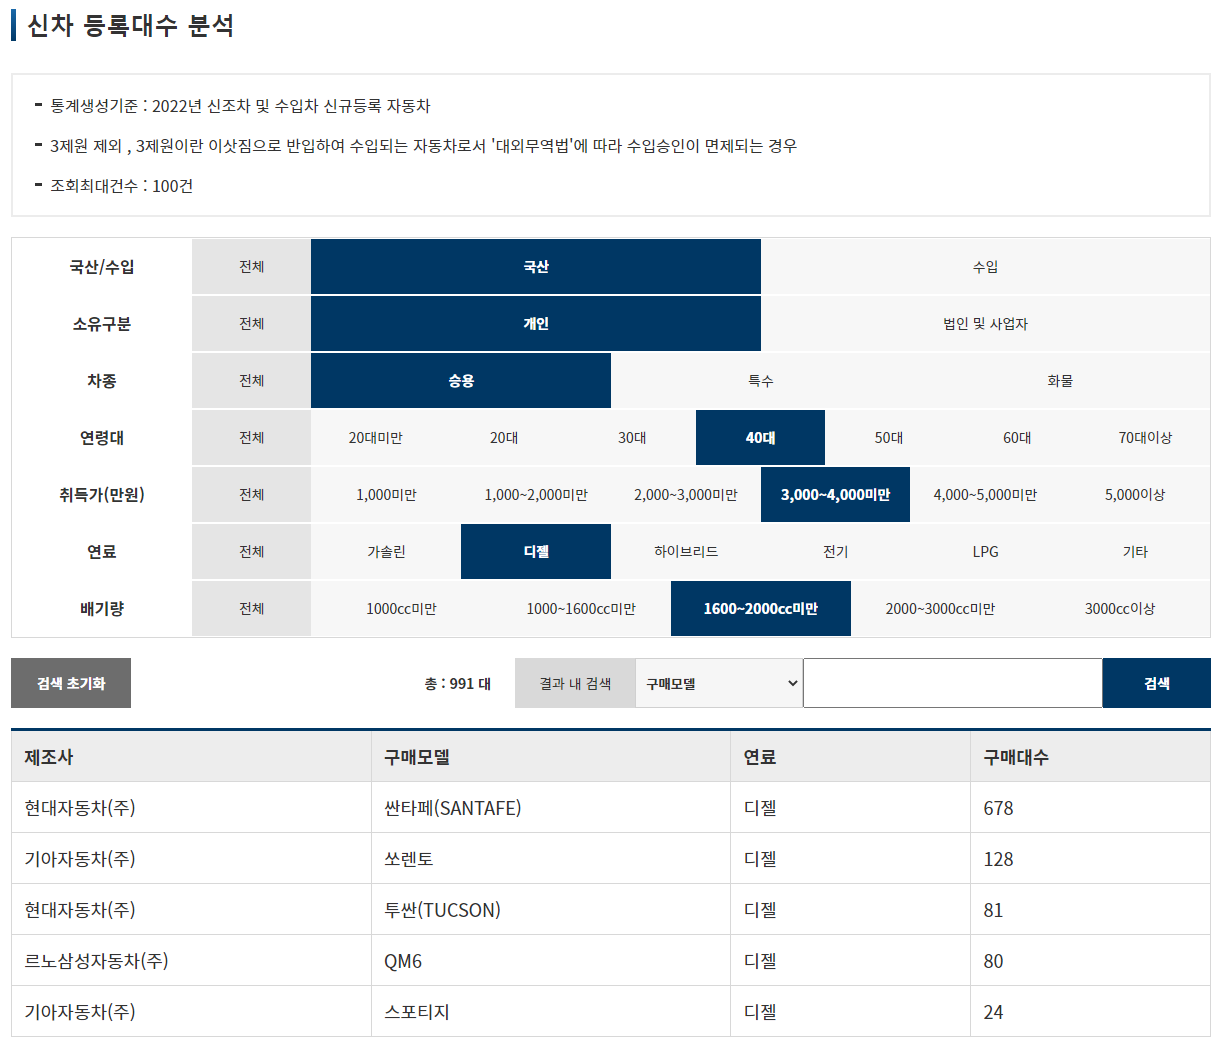1218x1047 pixels.
Task: Click the 신차 등록대수 분석 heading
Action: [131, 25]
